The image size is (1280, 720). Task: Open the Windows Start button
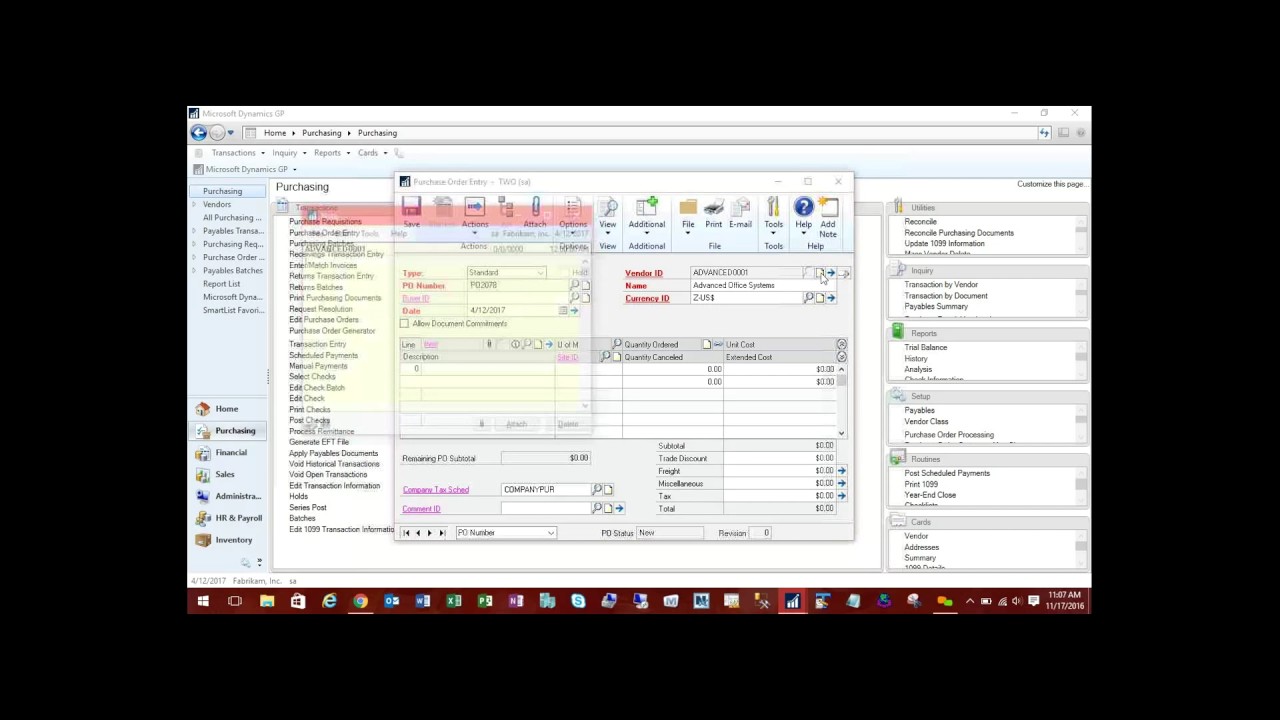[203, 601]
